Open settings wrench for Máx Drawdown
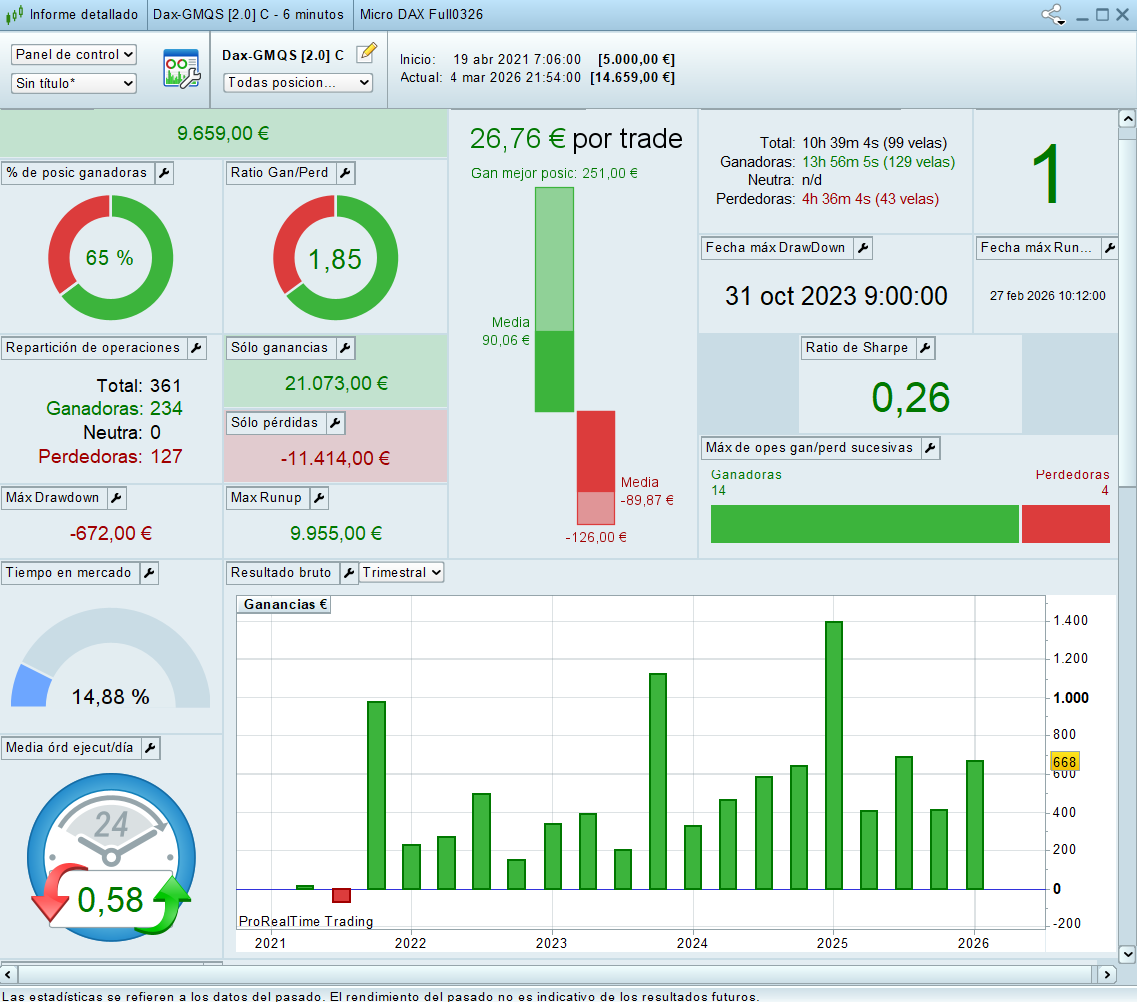The width and height of the screenshot is (1137, 1002). (x=116, y=498)
